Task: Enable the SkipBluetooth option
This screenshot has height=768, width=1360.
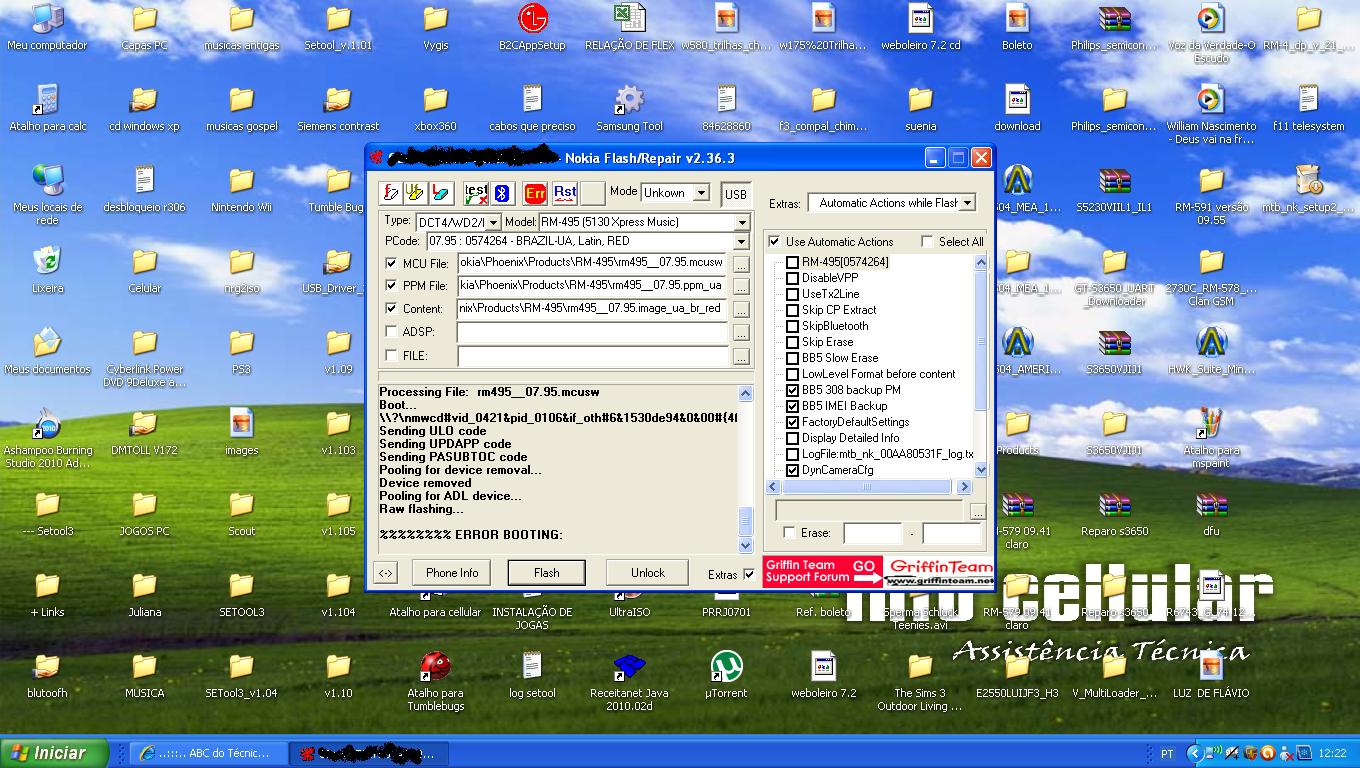Action: tap(792, 326)
